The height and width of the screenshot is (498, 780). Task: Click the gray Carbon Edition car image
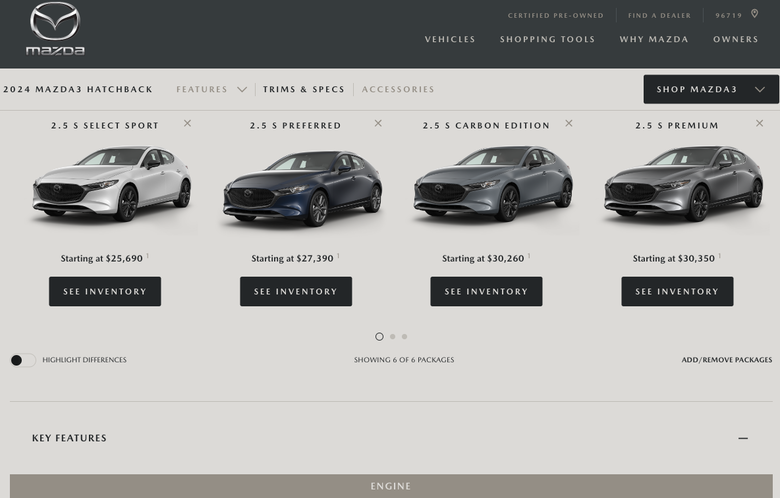pos(493,183)
